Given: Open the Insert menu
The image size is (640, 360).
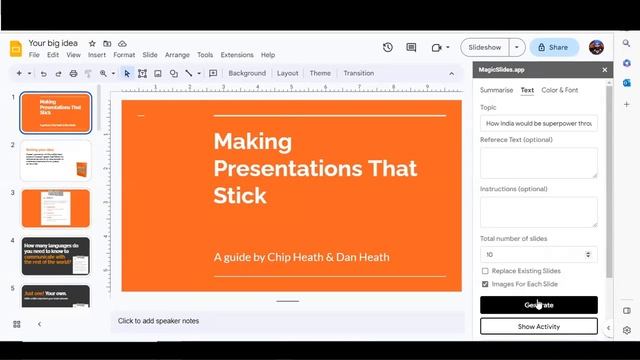Looking at the screenshot, I should coord(97,55).
